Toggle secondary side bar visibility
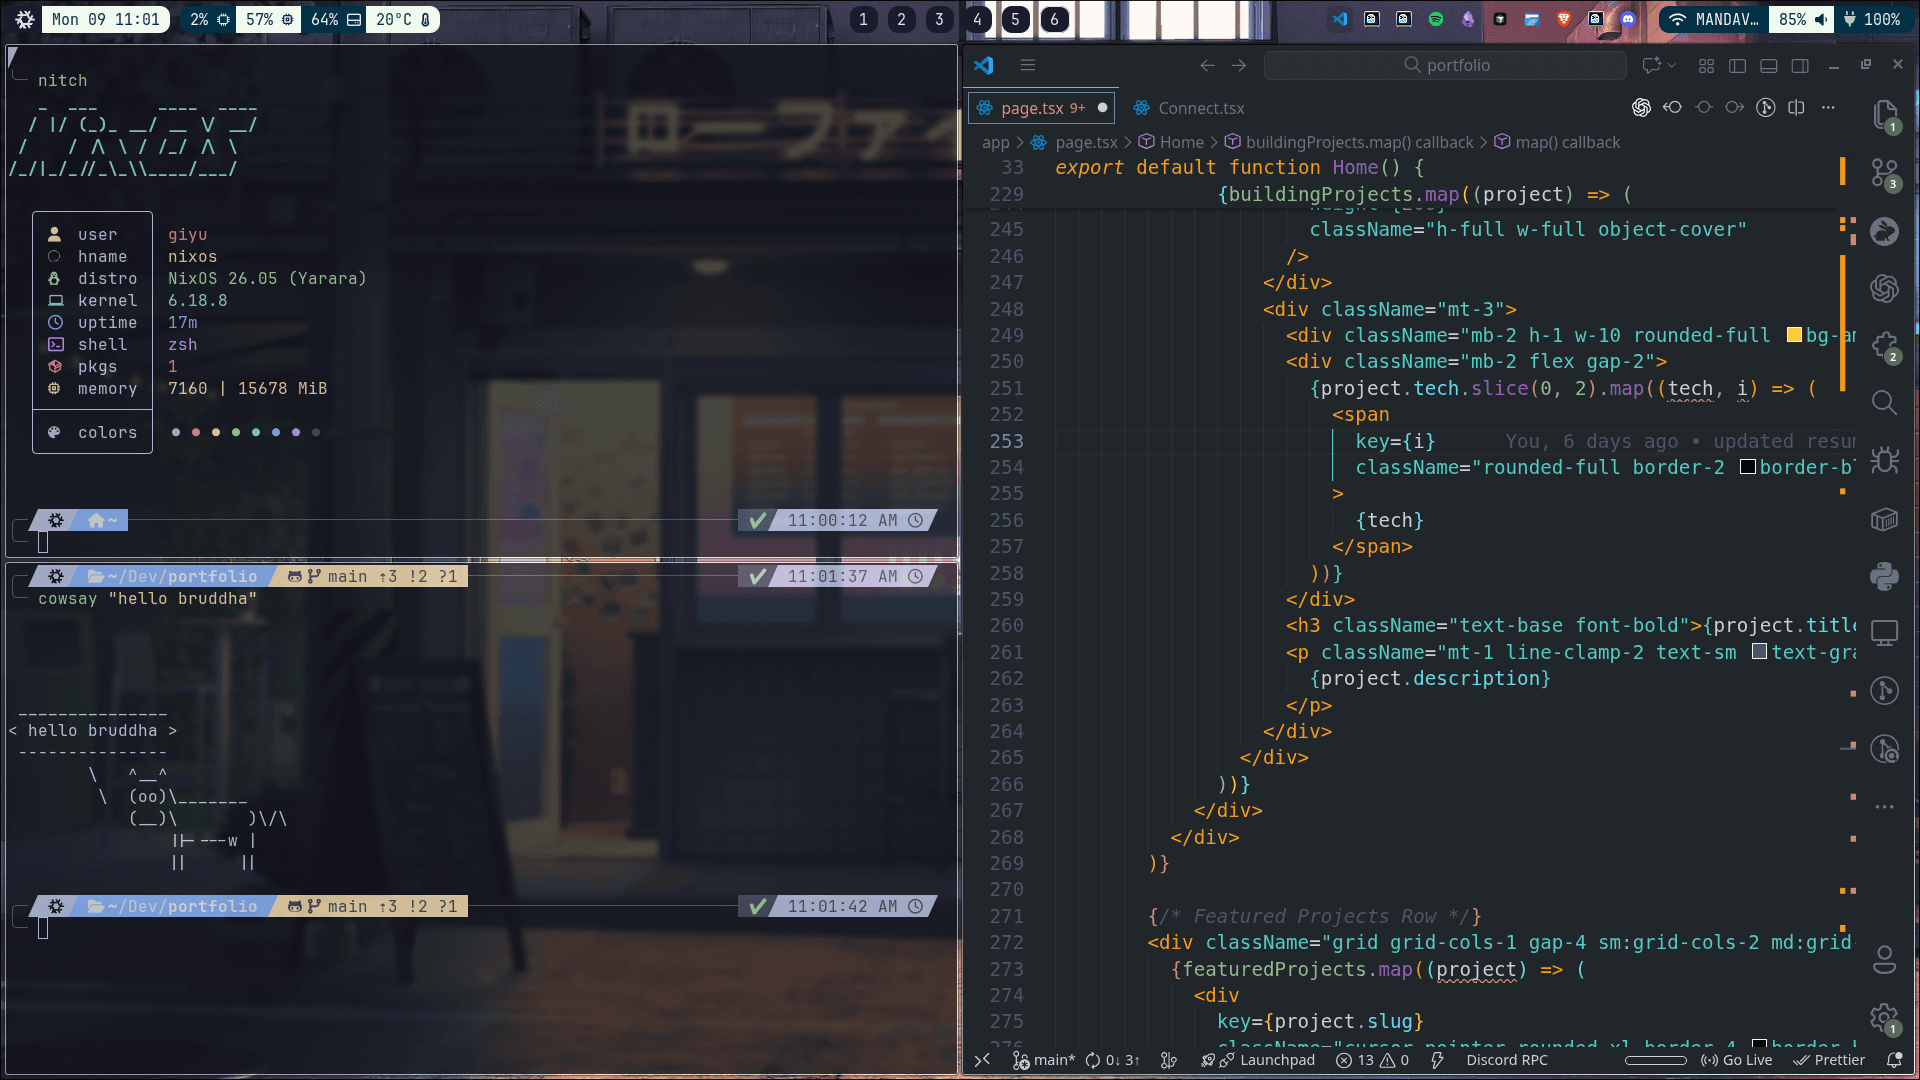The width and height of the screenshot is (1920, 1080). [1800, 66]
